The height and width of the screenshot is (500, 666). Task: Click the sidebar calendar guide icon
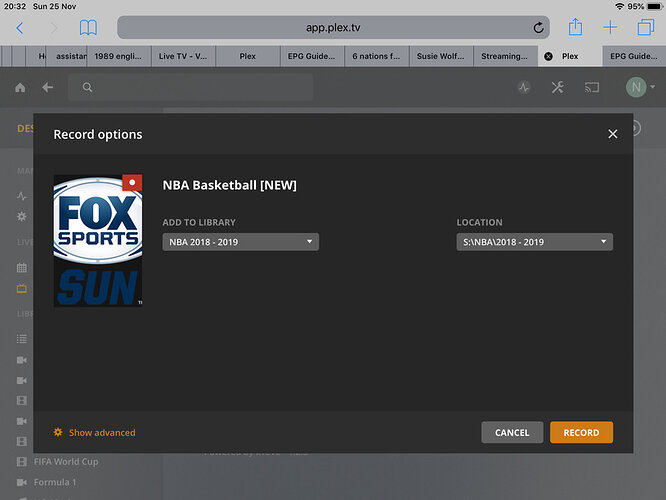[x=22, y=268]
